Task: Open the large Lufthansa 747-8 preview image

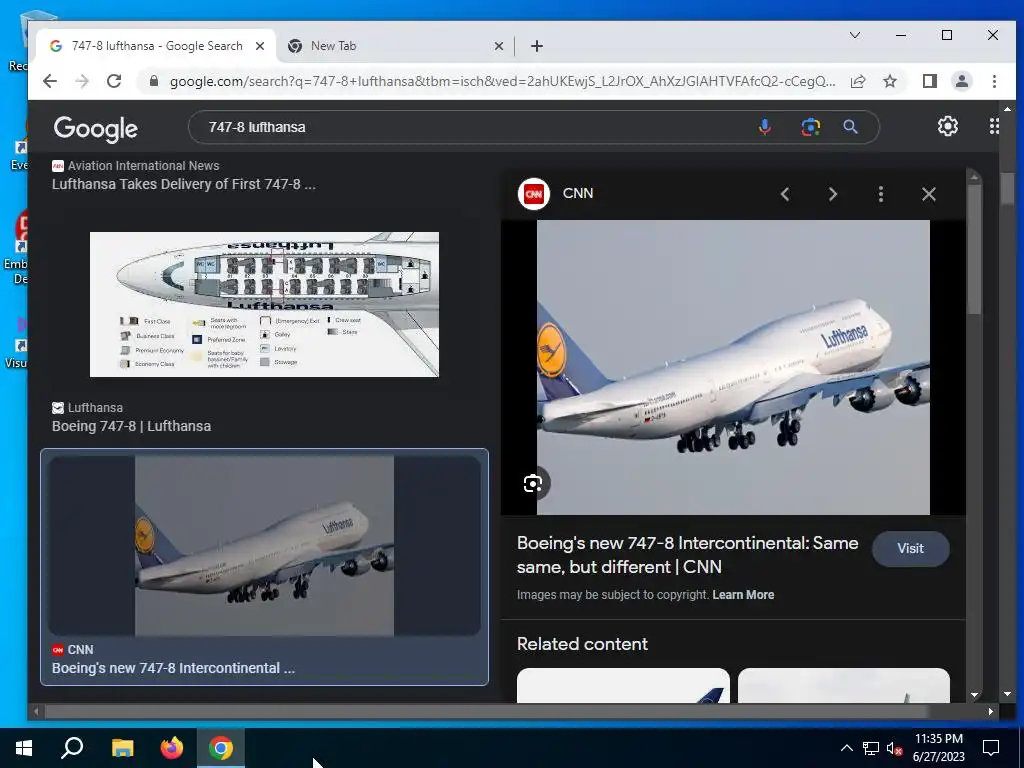Action: pos(733,367)
